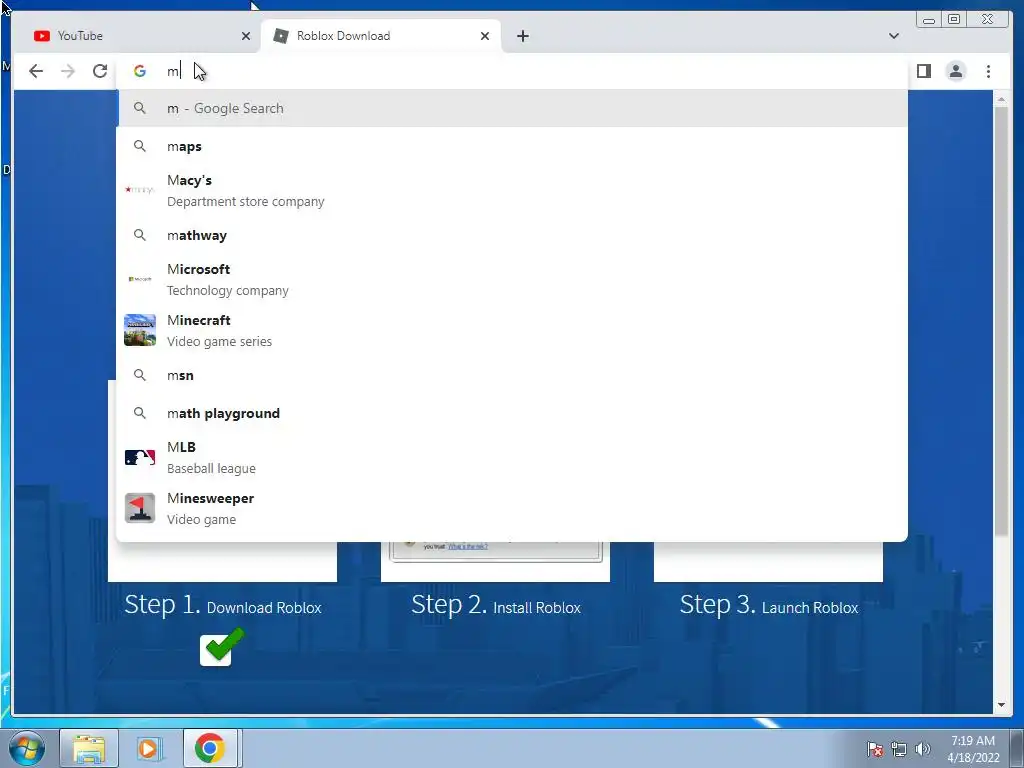Image resolution: width=1024 pixels, height=768 pixels.
Task: Pick the 'msn' suggestion
Action: pos(512,376)
